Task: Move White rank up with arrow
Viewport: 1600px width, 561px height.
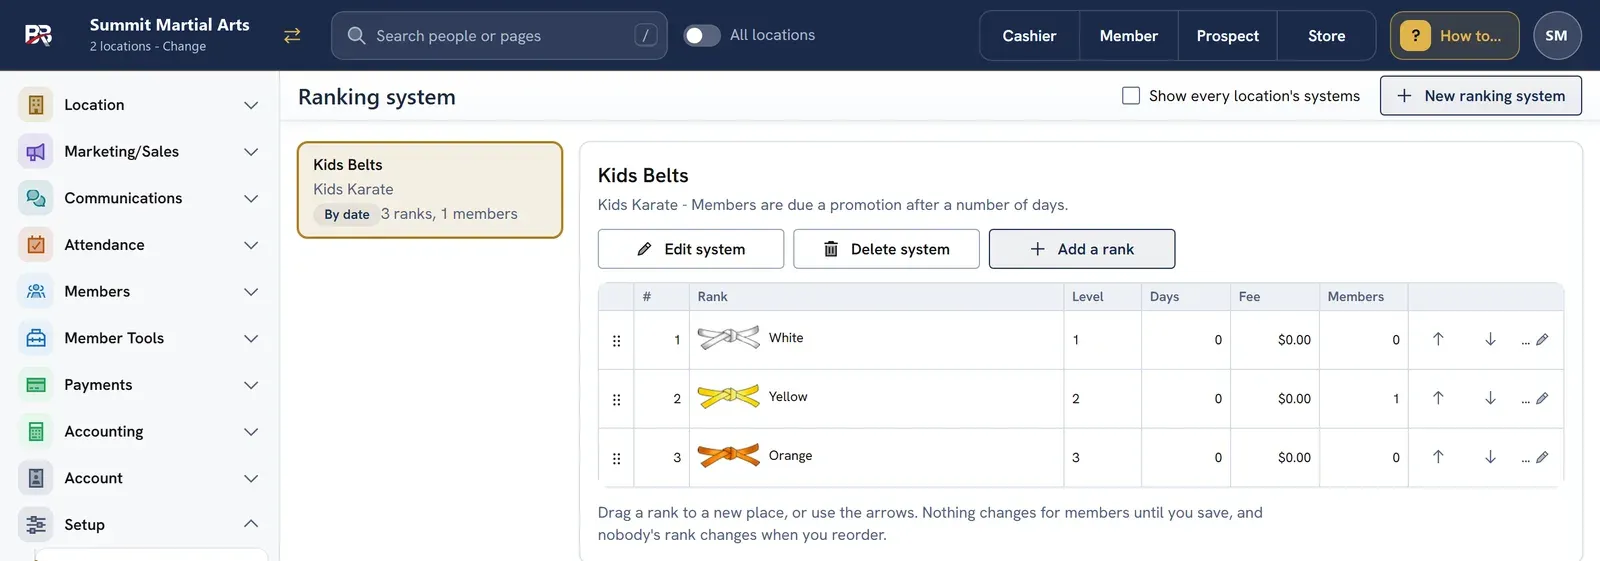Action: [x=1438, y=339]
